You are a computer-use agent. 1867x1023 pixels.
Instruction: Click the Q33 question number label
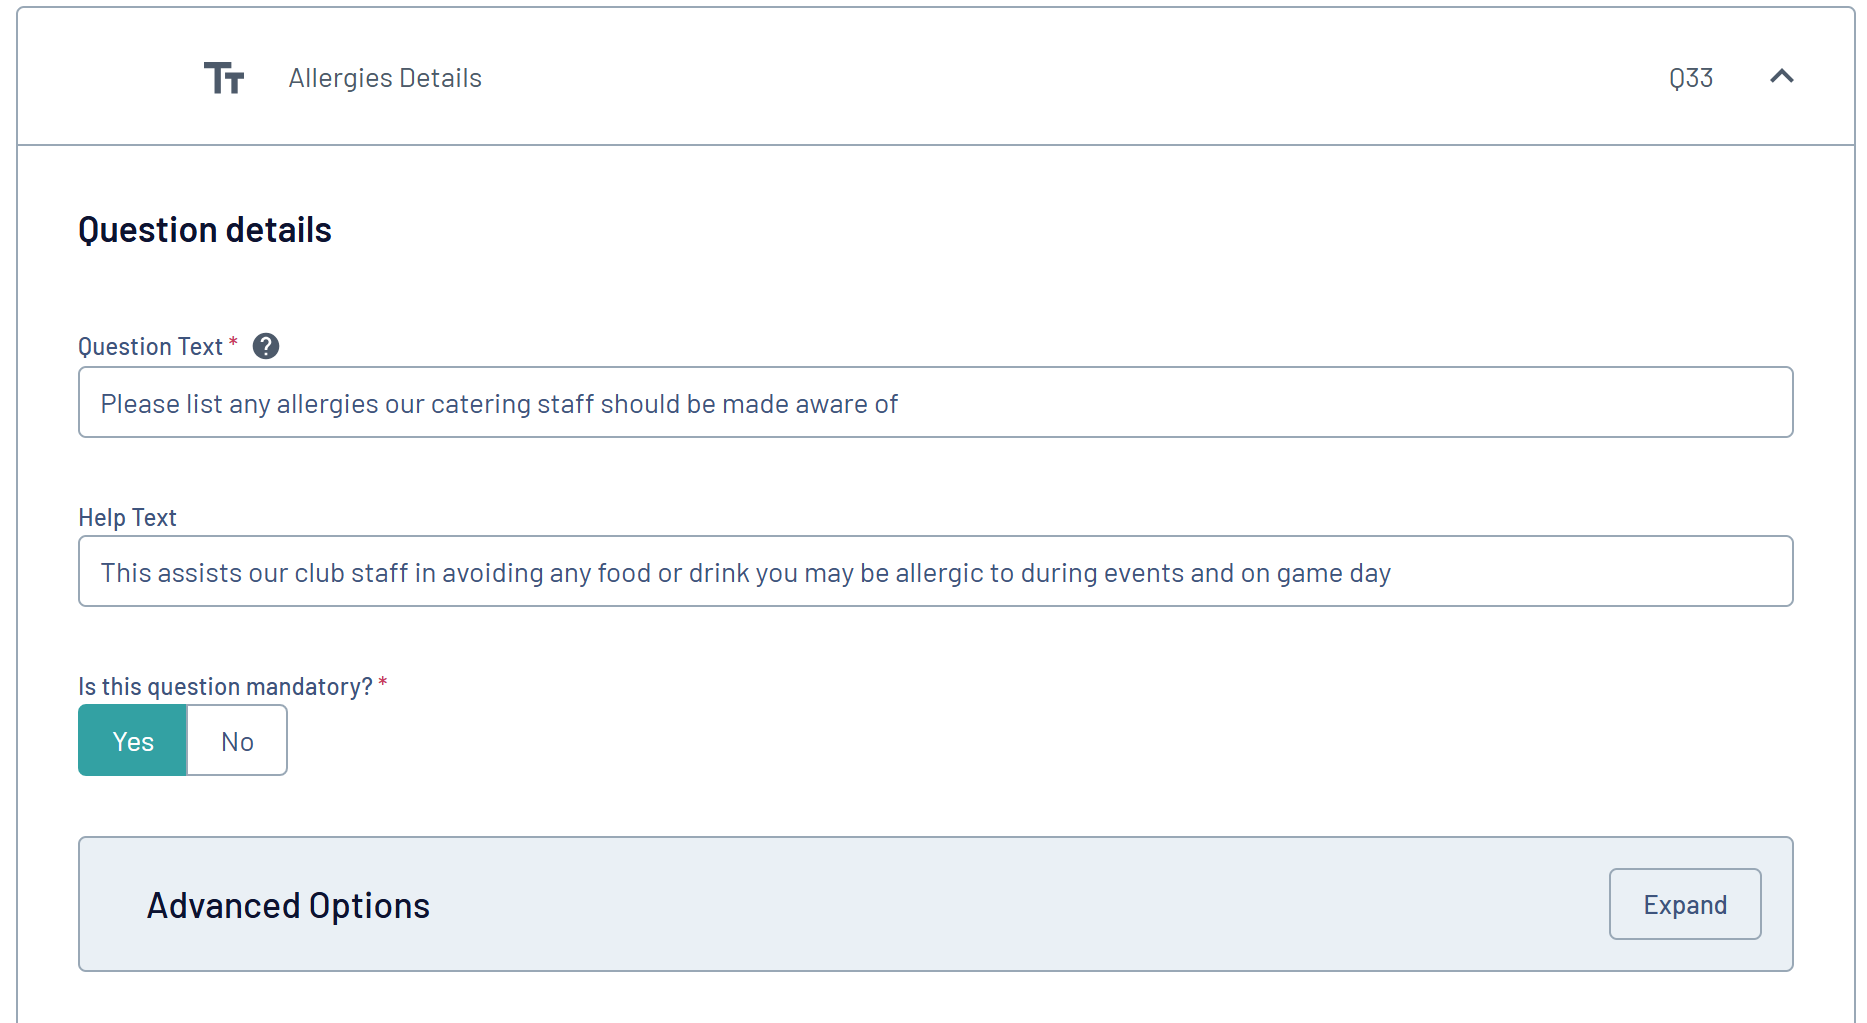tap(1691, 78)
